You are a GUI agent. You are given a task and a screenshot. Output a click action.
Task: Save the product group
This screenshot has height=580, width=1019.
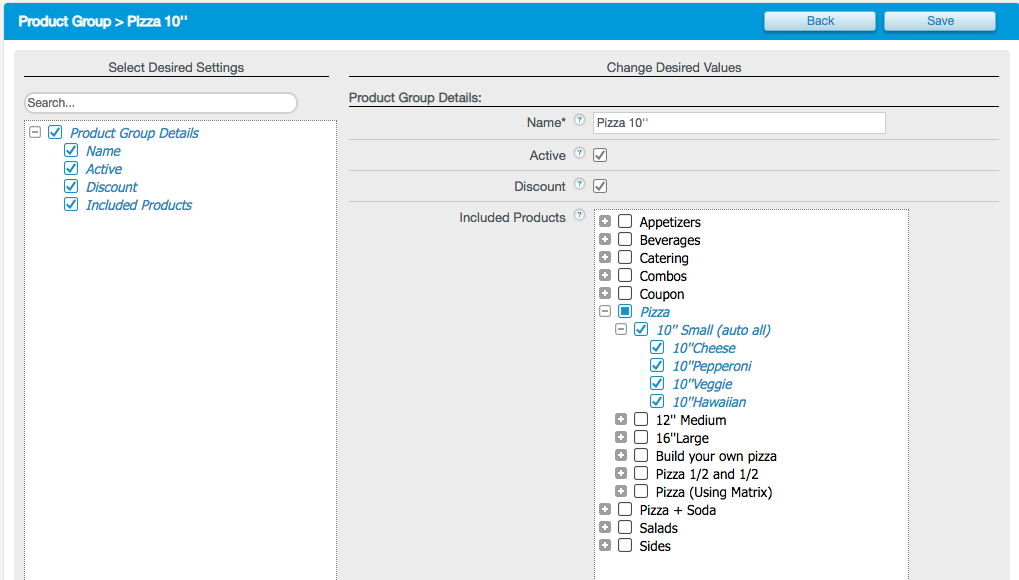point(940,21)
